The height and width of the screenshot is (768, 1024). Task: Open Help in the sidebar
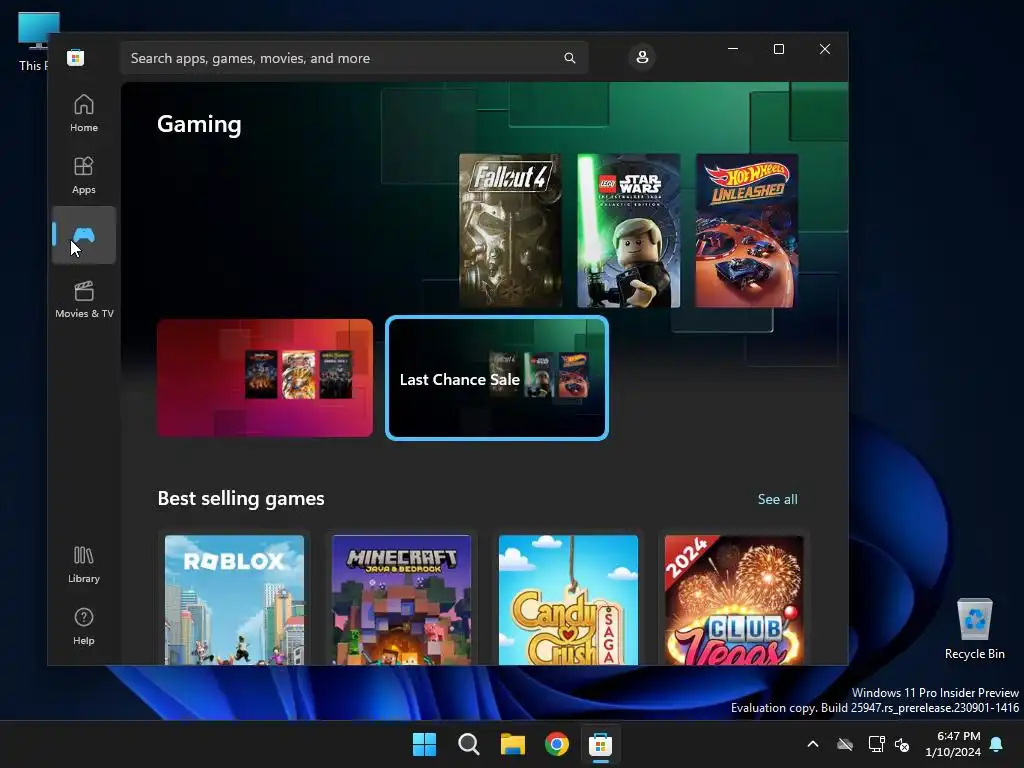[x=84, y=626]
